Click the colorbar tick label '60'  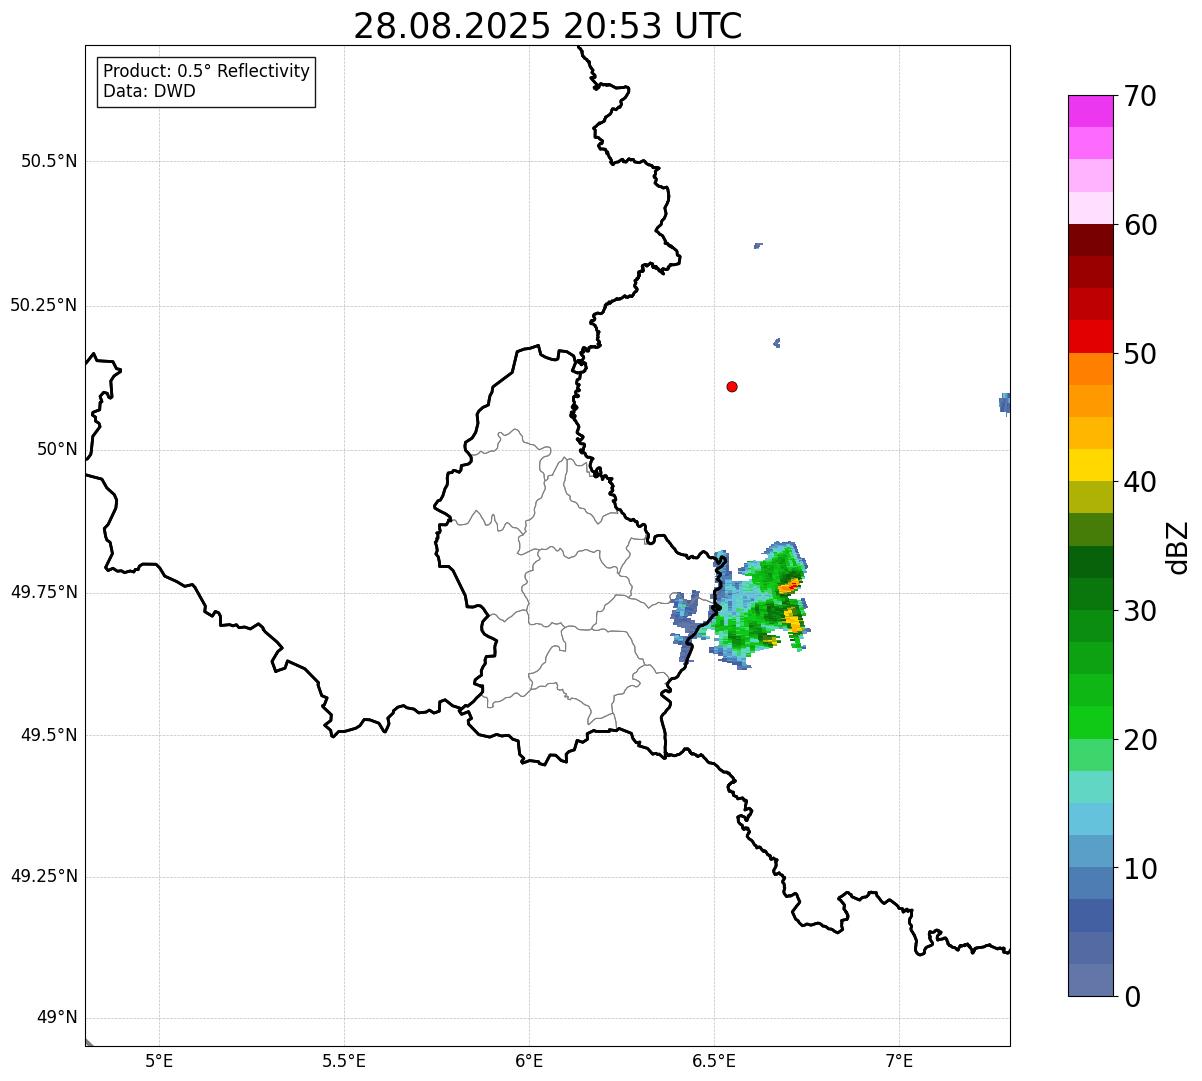1140,225
